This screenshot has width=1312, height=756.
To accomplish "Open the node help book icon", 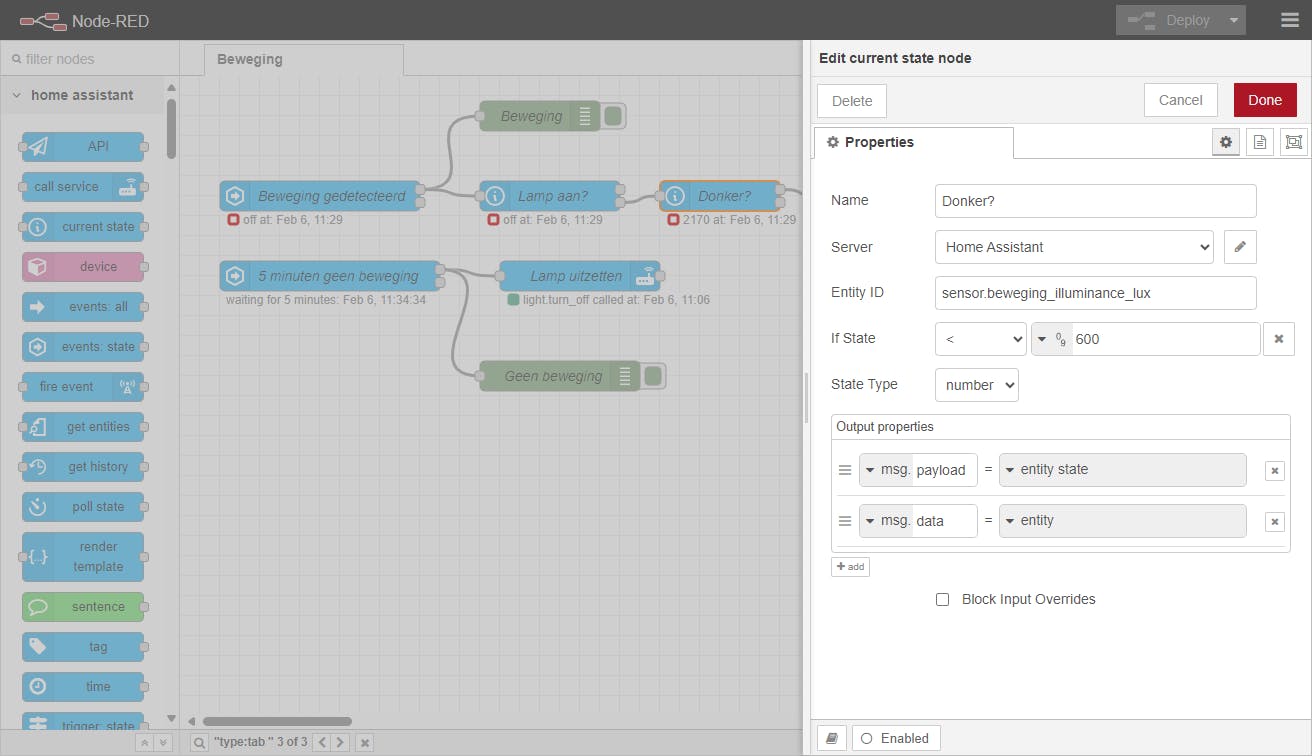I will pos(831,738).
